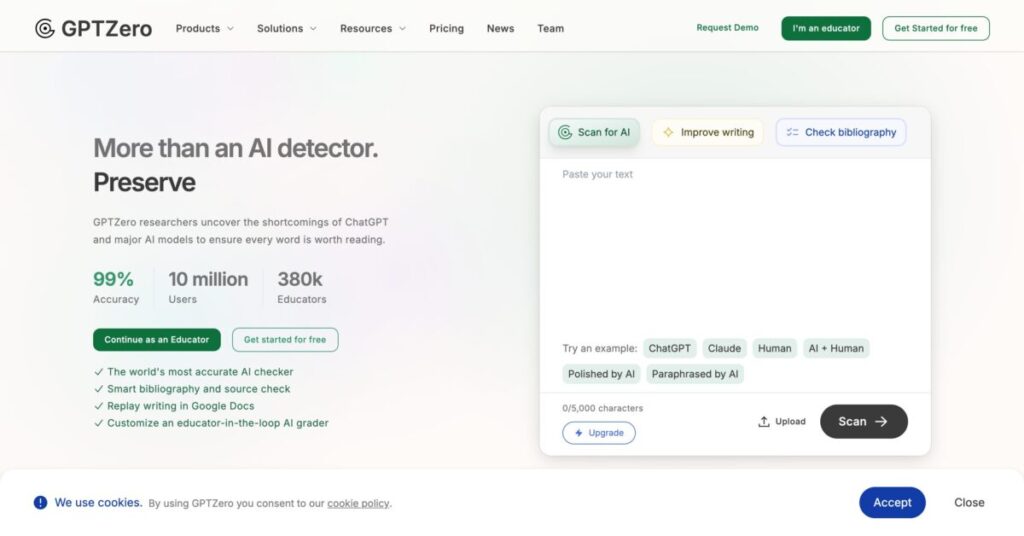This screenshot has height=536, width=1024.
Task: Click the GPTZero wordmark text
Action: (x=106, y=29)
